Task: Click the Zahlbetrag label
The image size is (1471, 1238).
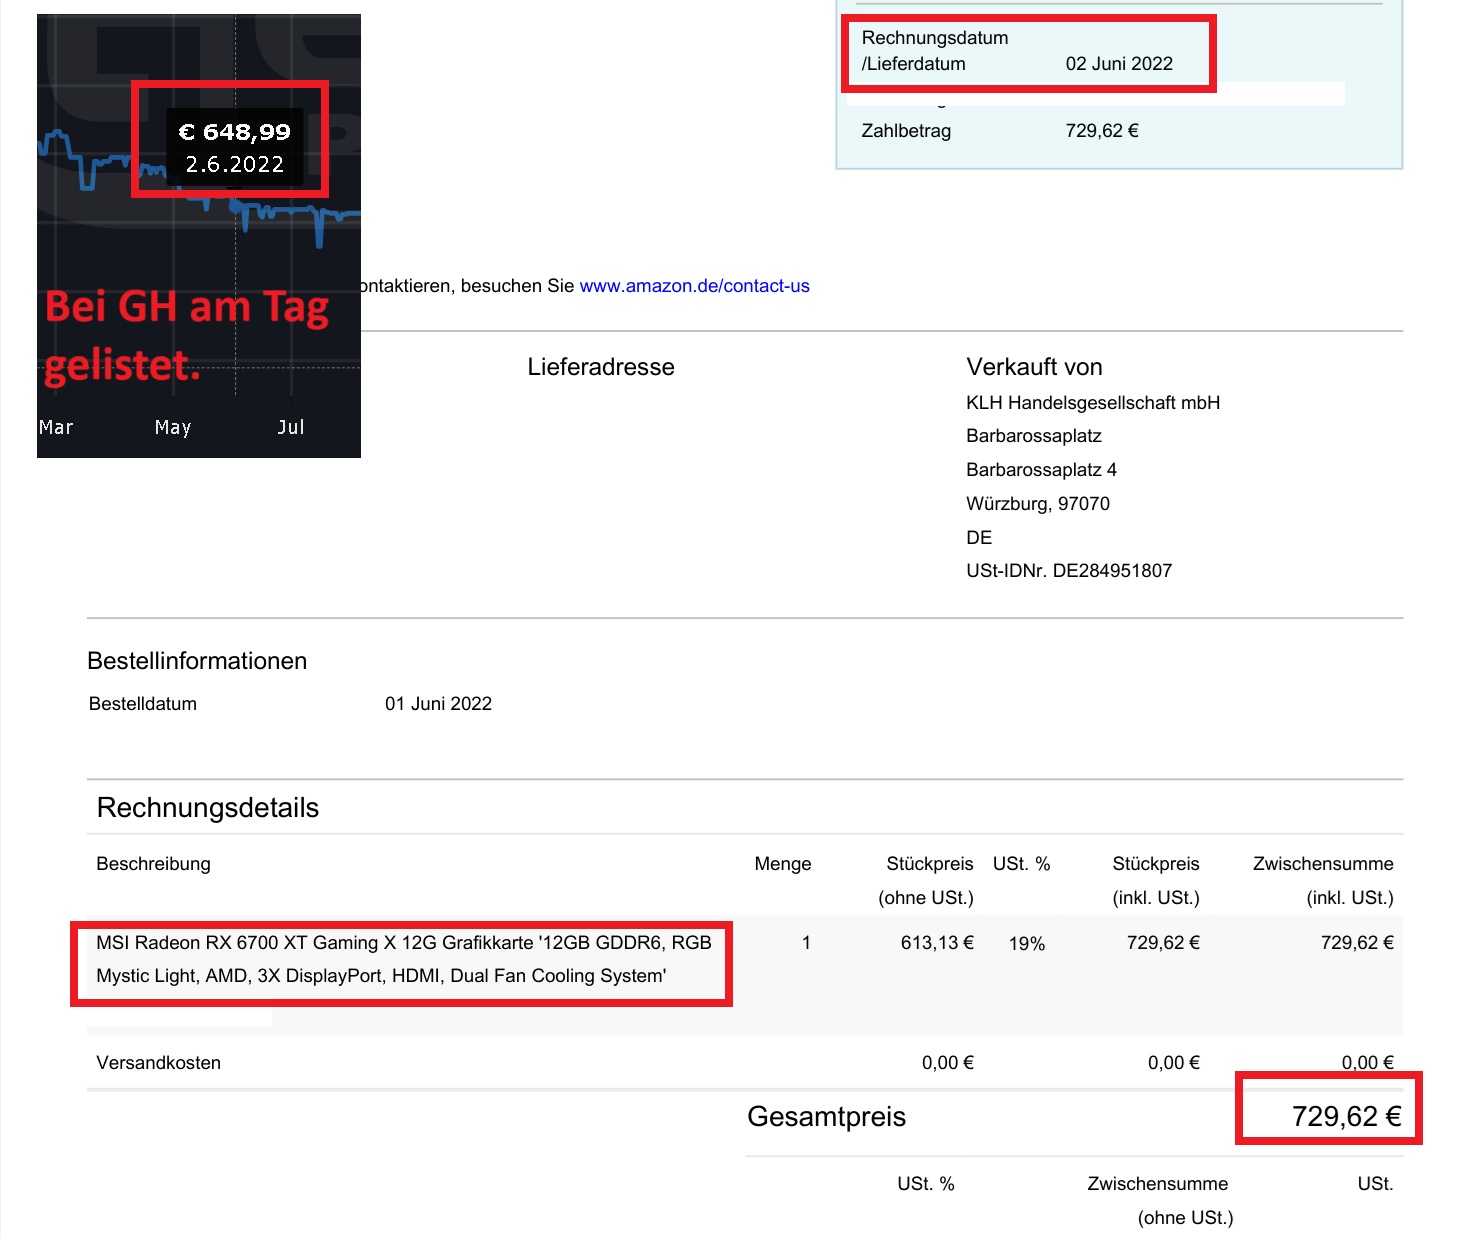Action: point(906,131)
